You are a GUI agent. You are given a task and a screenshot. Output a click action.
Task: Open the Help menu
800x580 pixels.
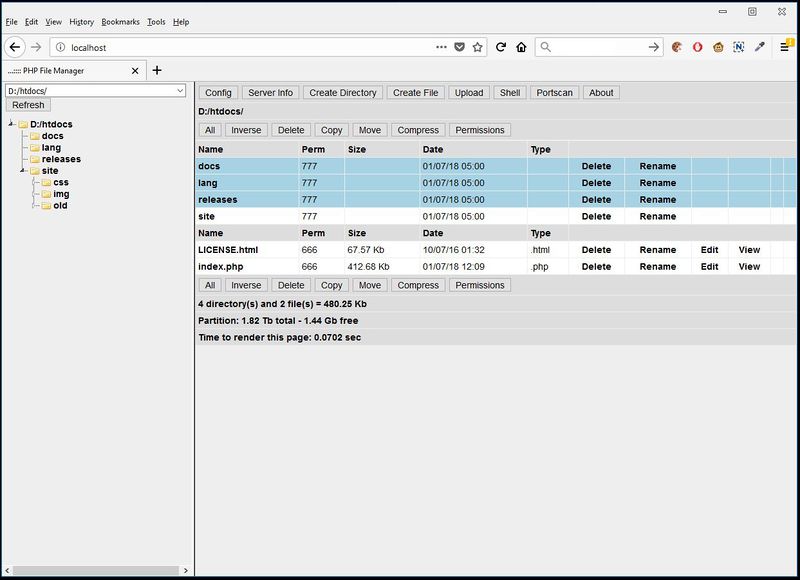coord(181,22)
